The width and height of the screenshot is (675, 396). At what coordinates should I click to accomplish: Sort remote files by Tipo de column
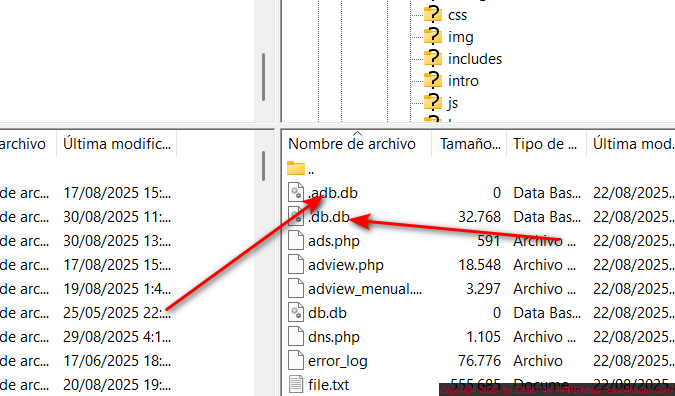546,144
